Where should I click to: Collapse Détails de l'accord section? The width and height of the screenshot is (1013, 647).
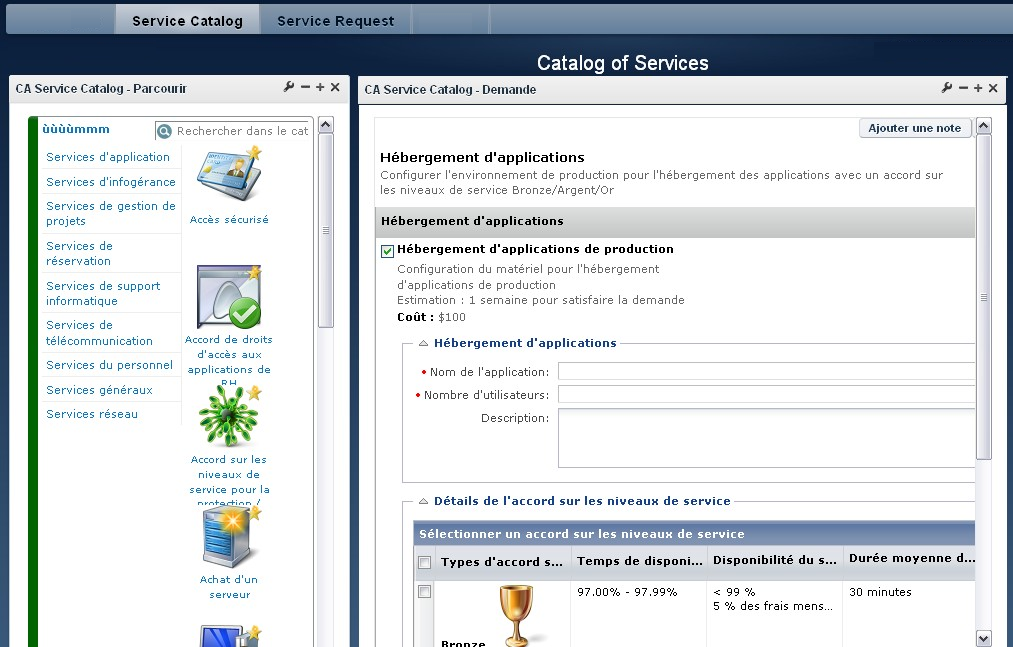click(x=424, y=501)
